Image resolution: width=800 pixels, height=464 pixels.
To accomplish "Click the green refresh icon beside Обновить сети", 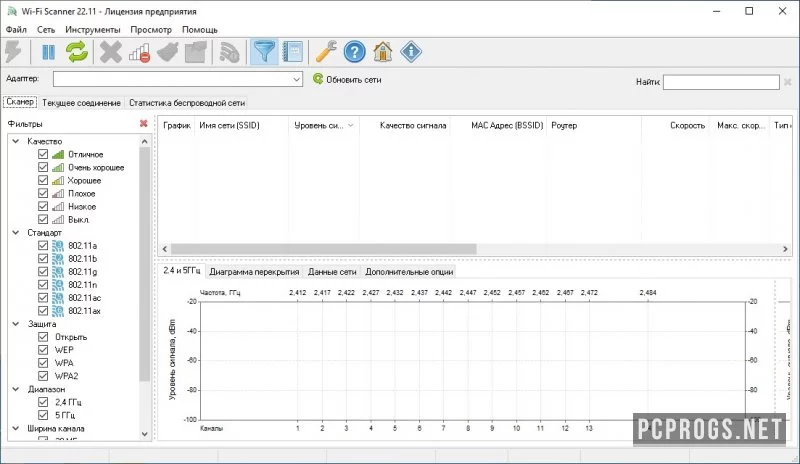I will point(318,79).
